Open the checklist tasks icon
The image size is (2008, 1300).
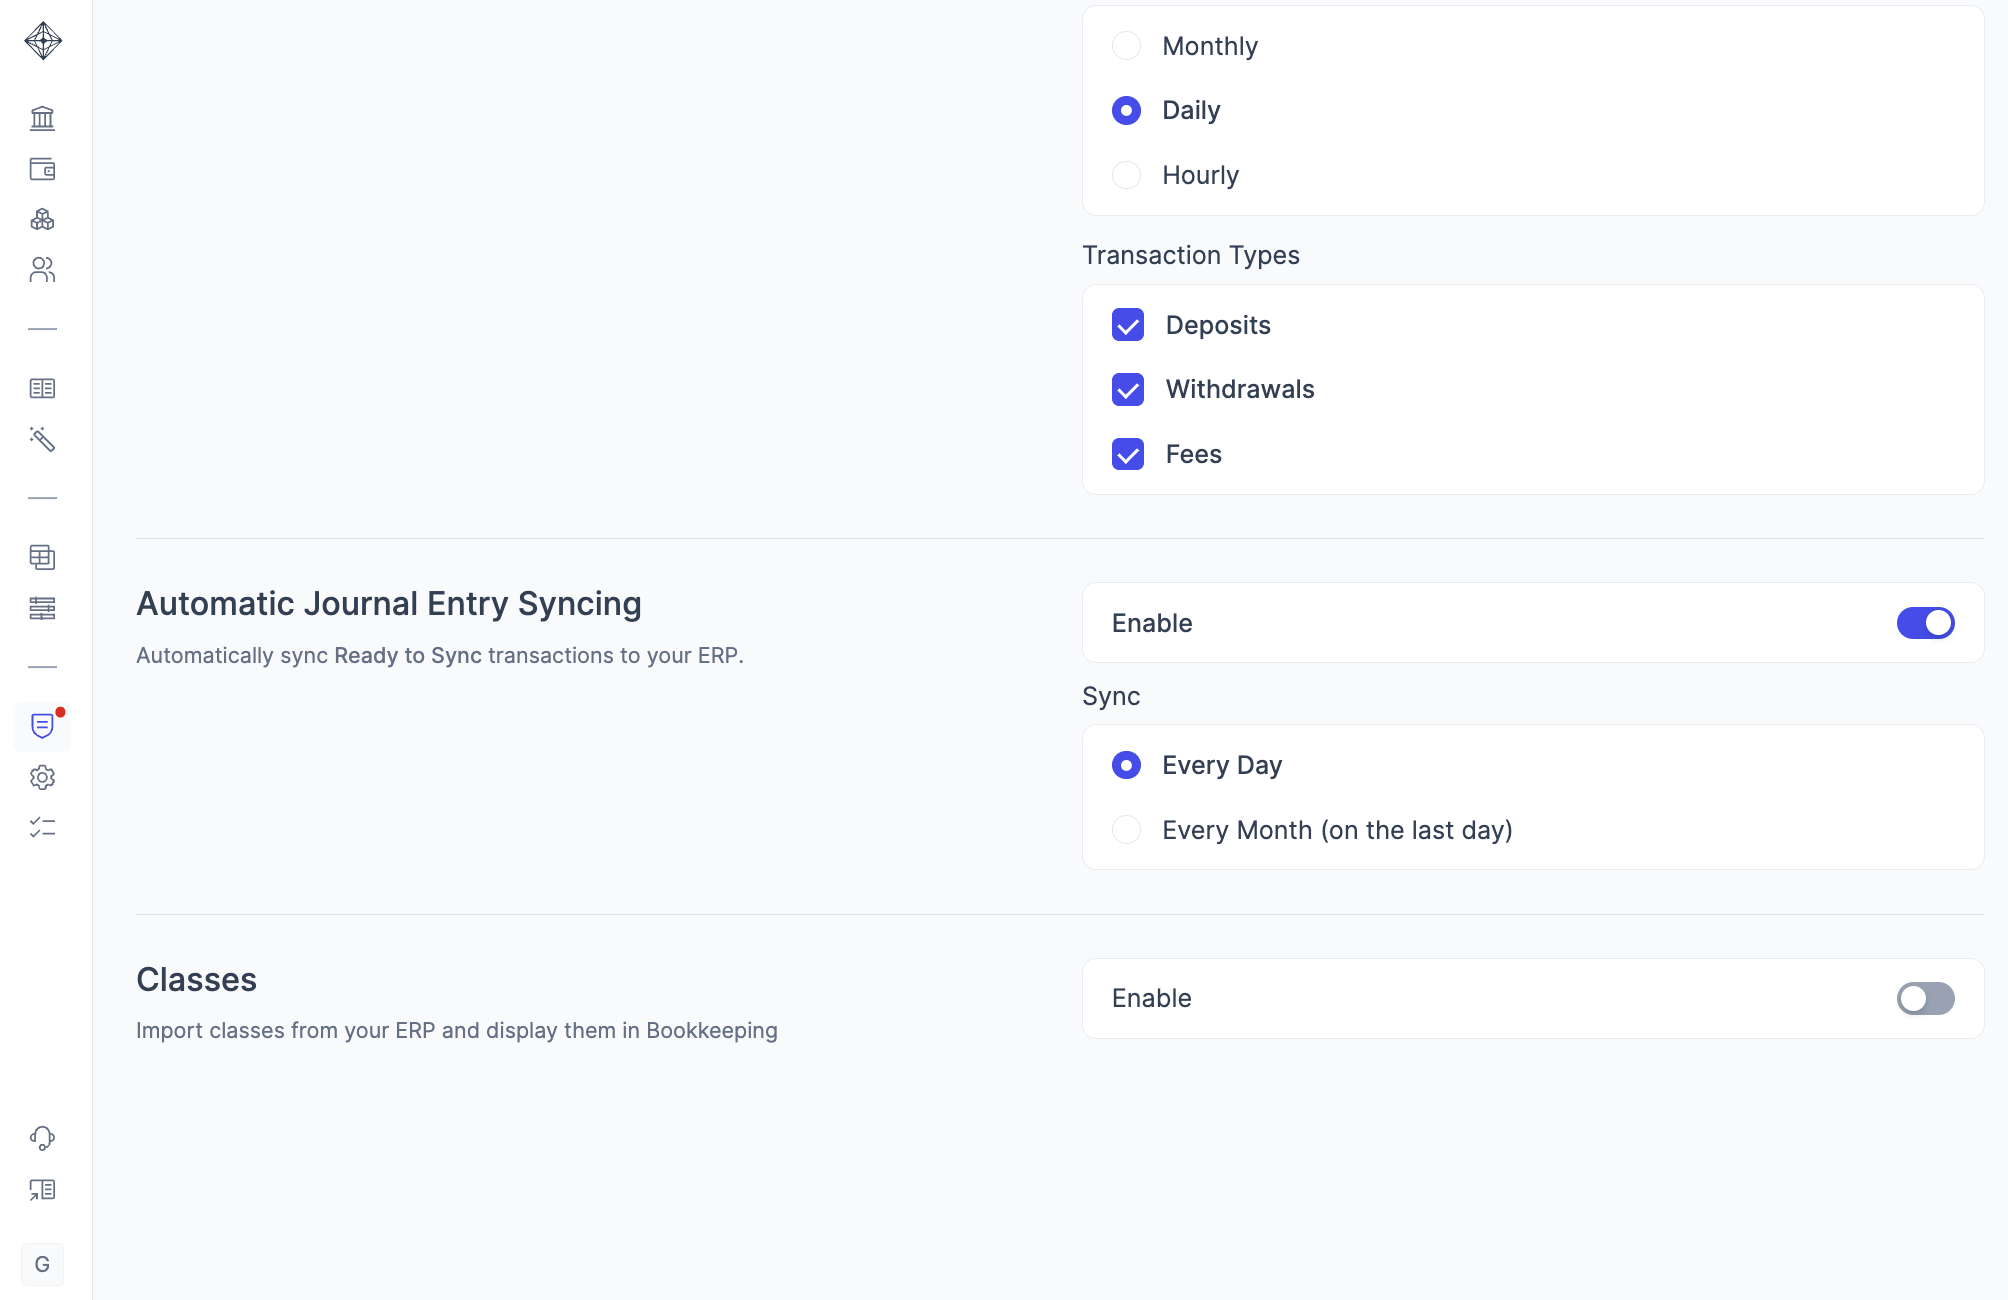click(x=42, y=828)
